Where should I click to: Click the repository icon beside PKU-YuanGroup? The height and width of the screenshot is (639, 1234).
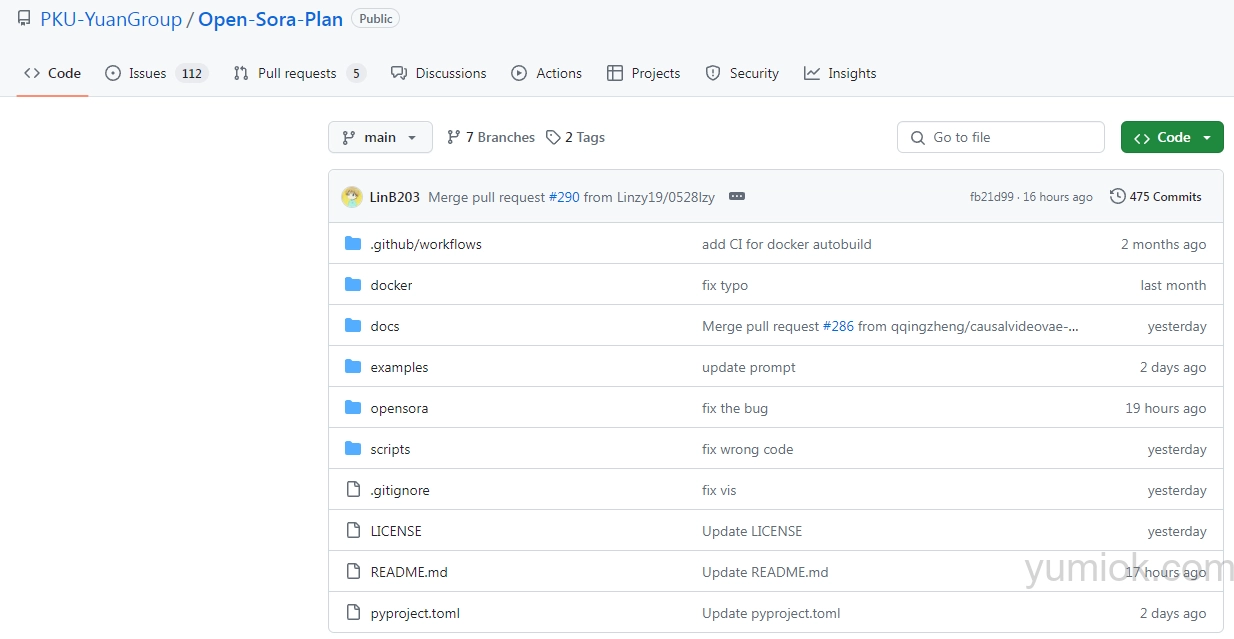[24, 19]
